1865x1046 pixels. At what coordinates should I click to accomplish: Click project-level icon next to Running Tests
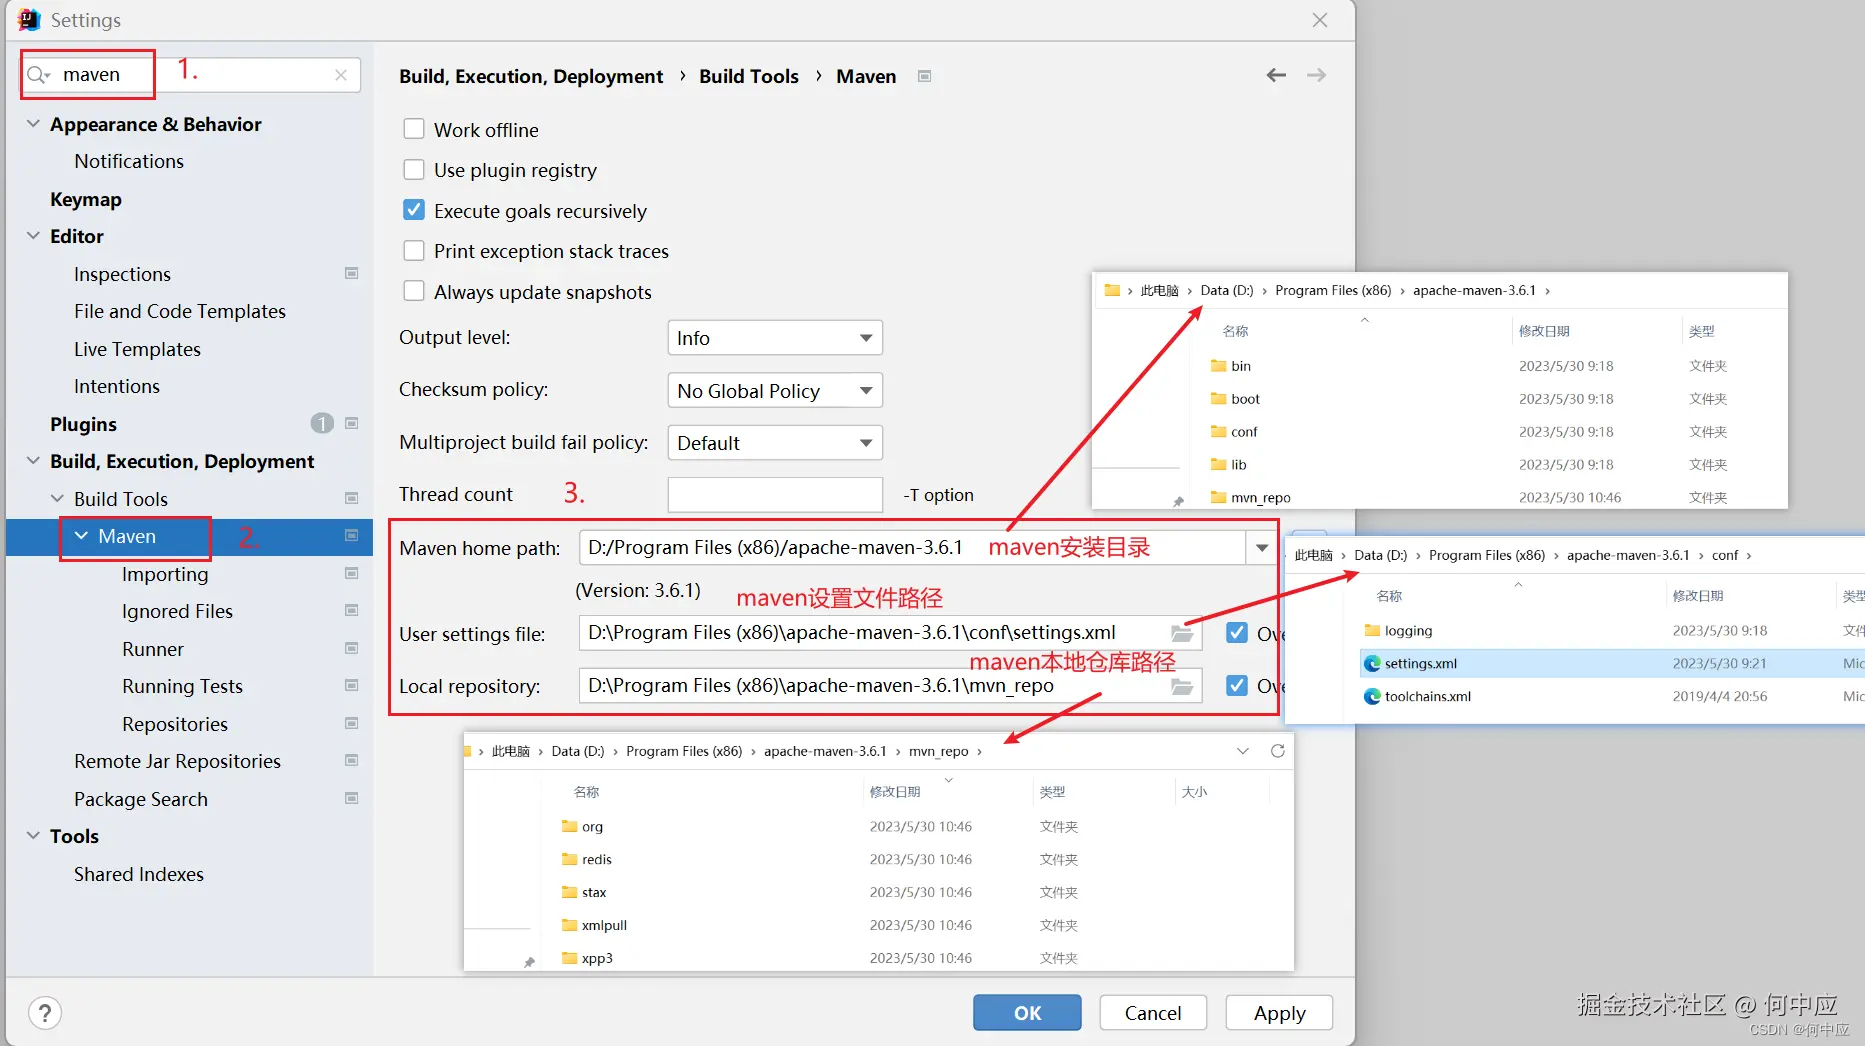(x=352, y=685)
